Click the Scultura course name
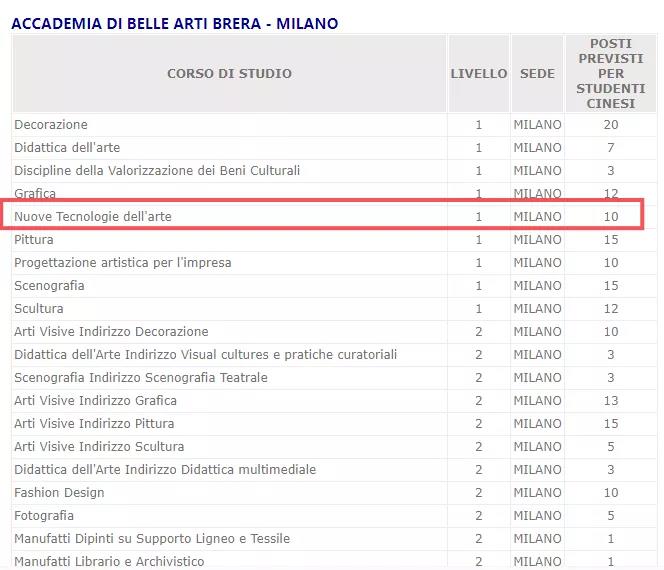 click(x=39, y=308)
